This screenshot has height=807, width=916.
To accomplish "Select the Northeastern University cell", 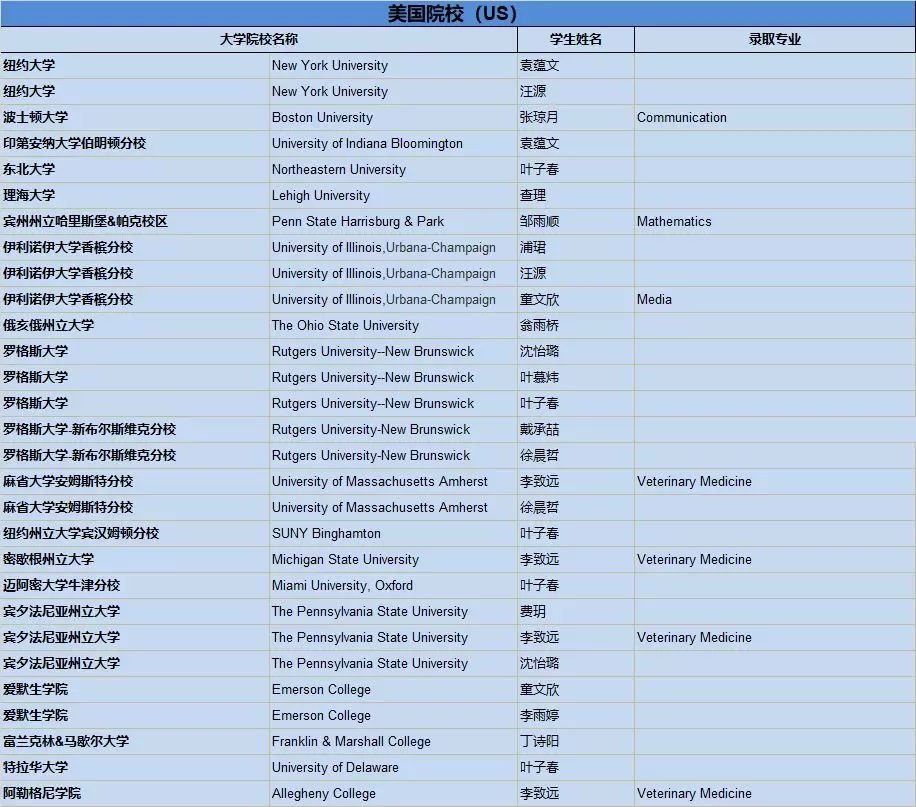I will click(393, 169).
